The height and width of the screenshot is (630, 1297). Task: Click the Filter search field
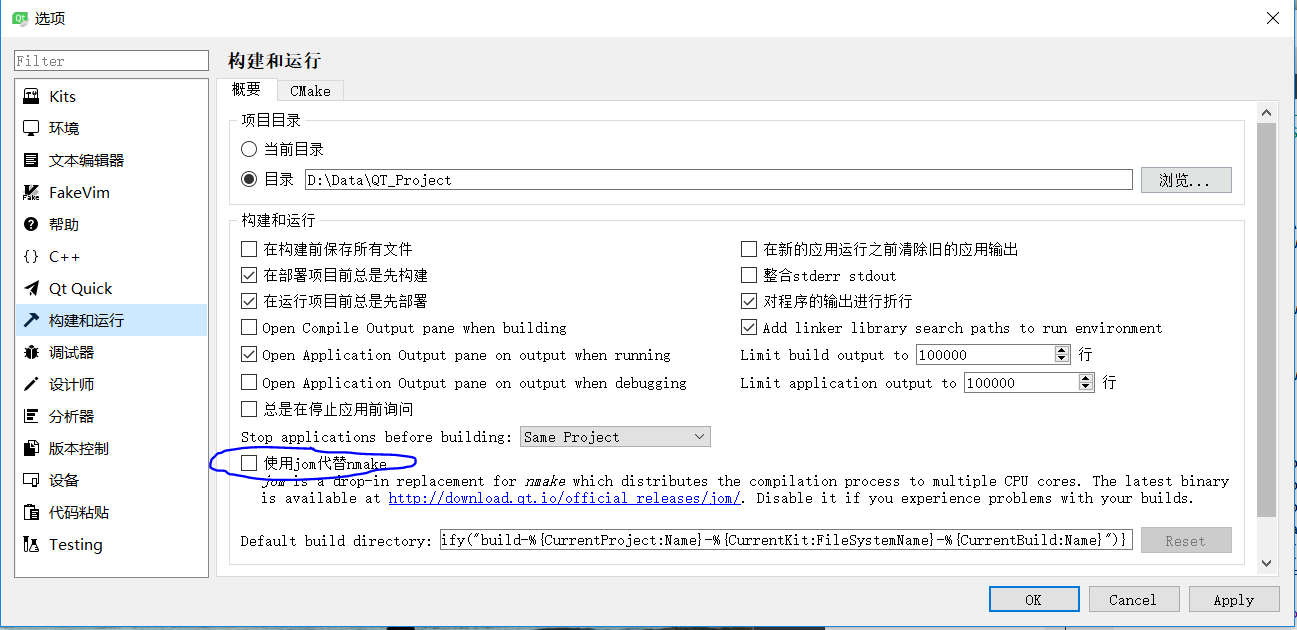[x=110, y=60]
